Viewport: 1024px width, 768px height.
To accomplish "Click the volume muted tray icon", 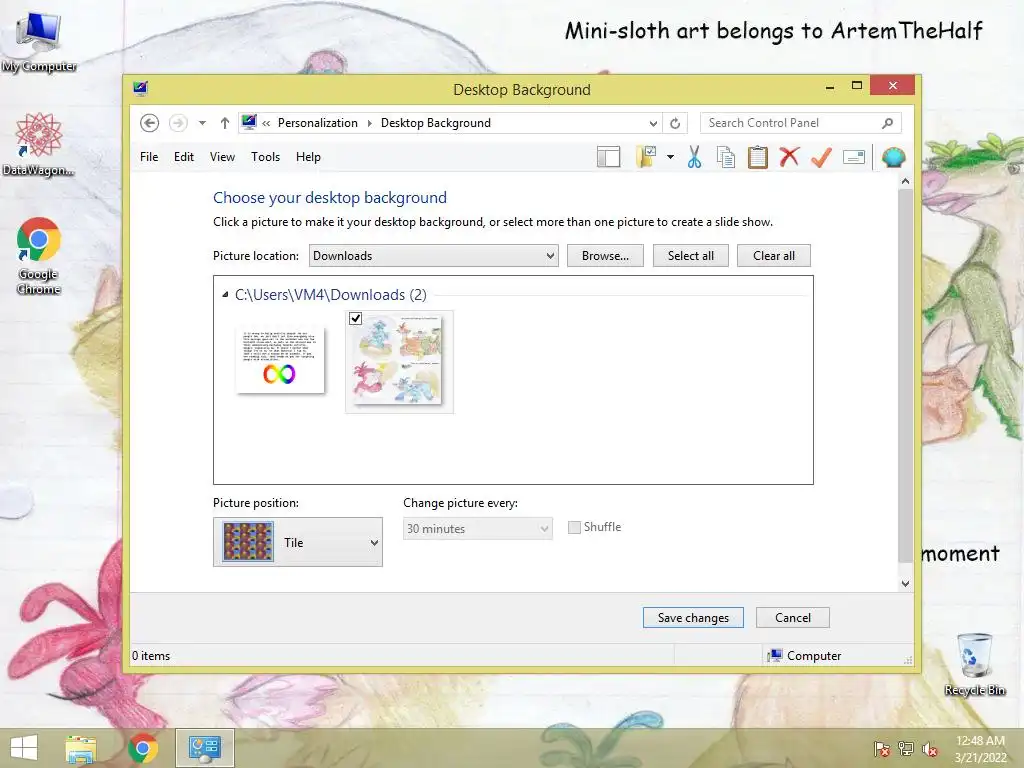I will coord(930,748).
